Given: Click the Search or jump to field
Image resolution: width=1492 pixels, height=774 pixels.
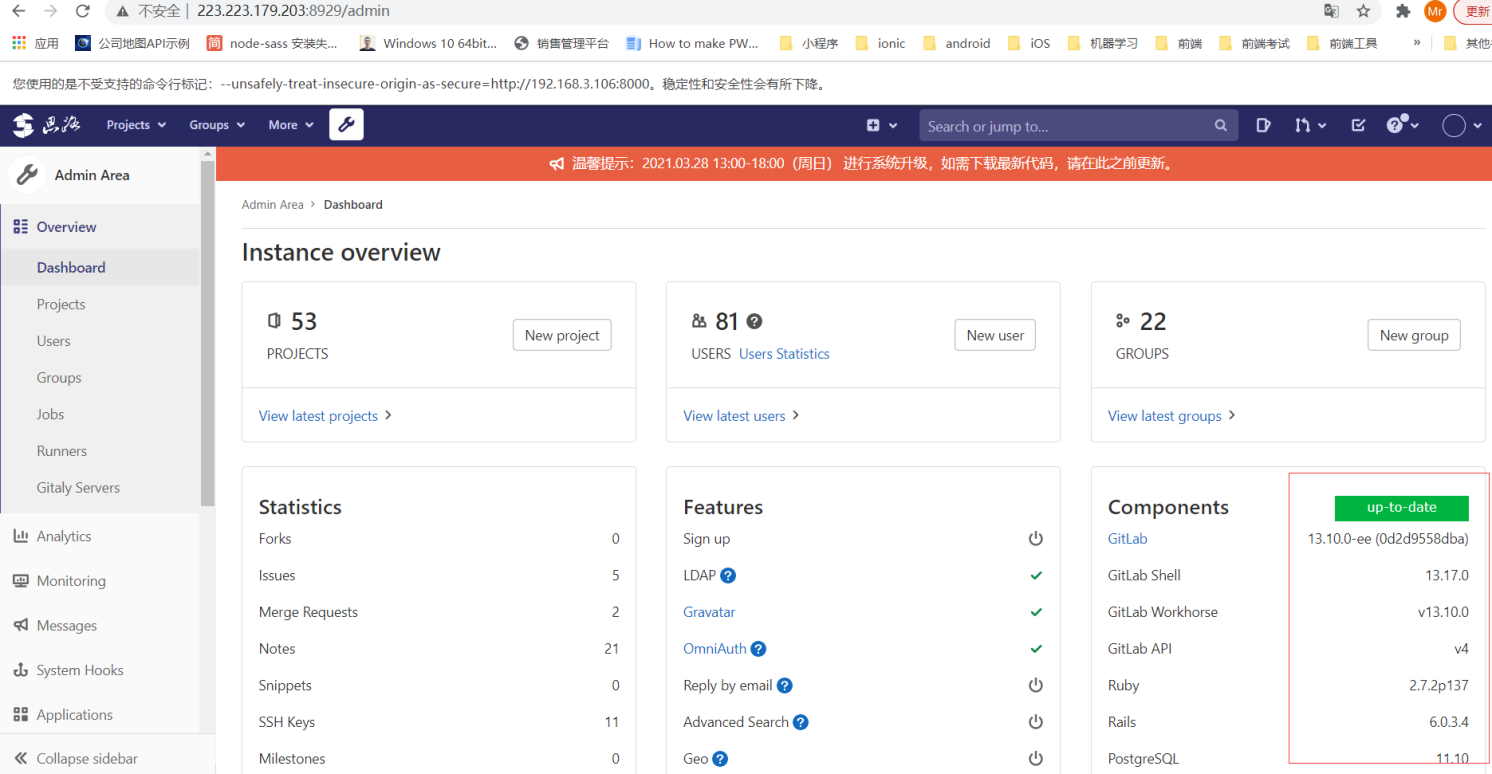Looking at the screenshot, I should [x=1065, y=126].
